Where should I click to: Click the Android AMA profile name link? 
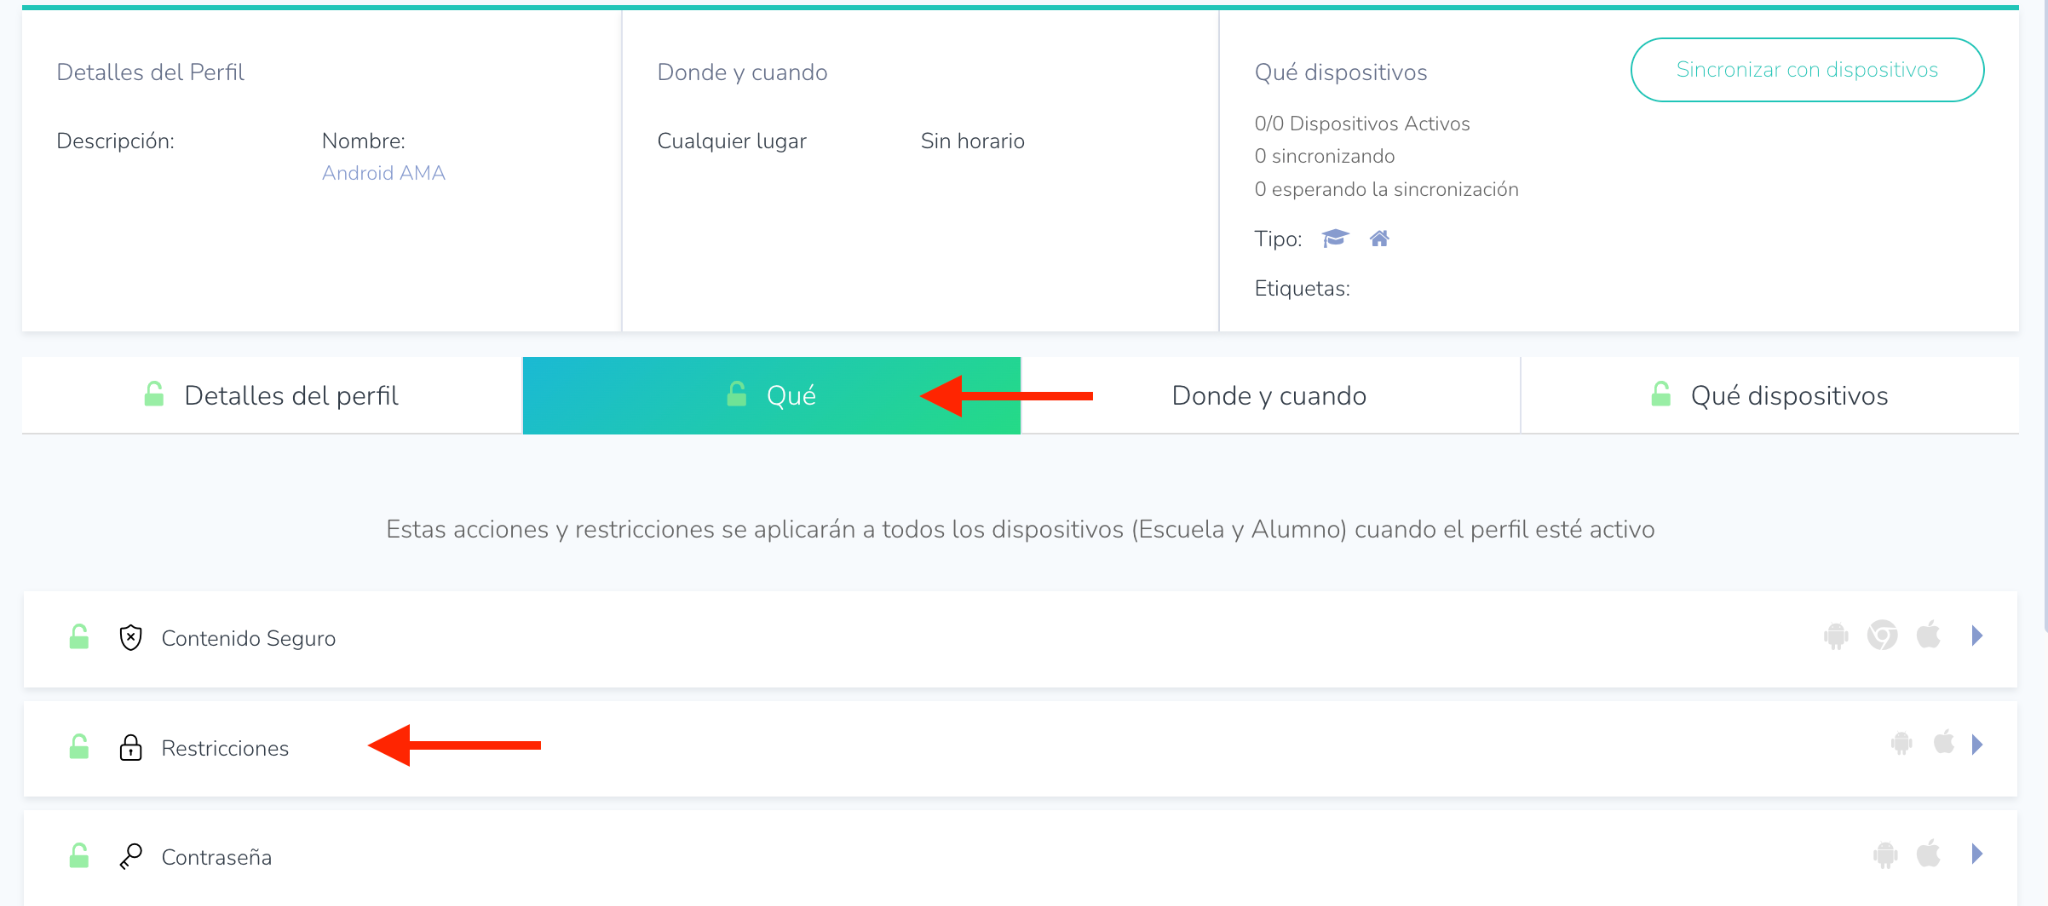(383, 173)
